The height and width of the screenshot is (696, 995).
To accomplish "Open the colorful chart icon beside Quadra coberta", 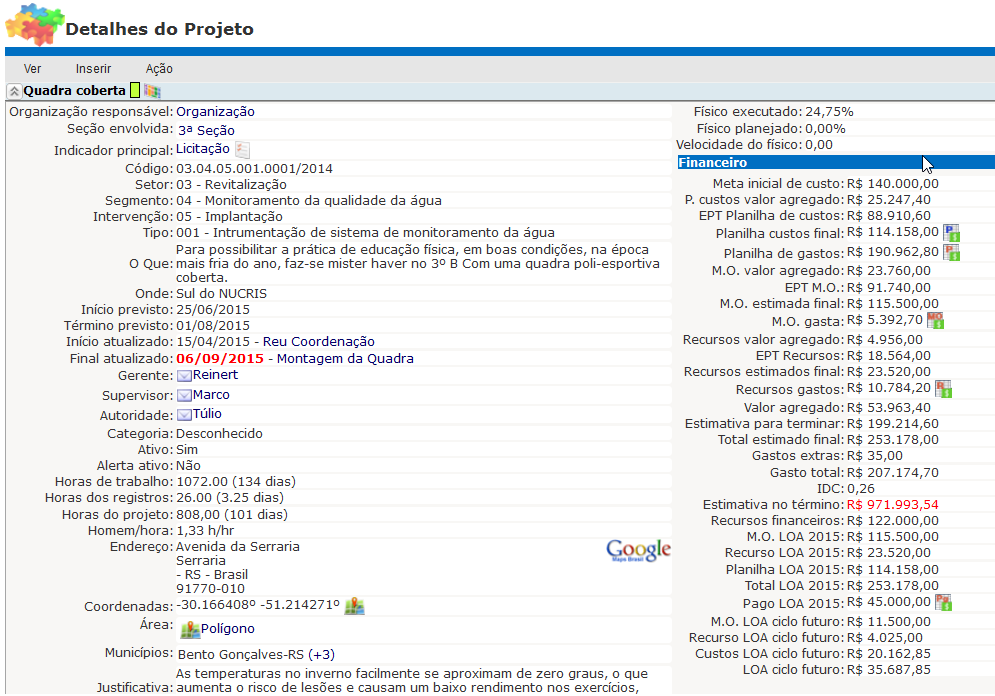I will [152, 91].
